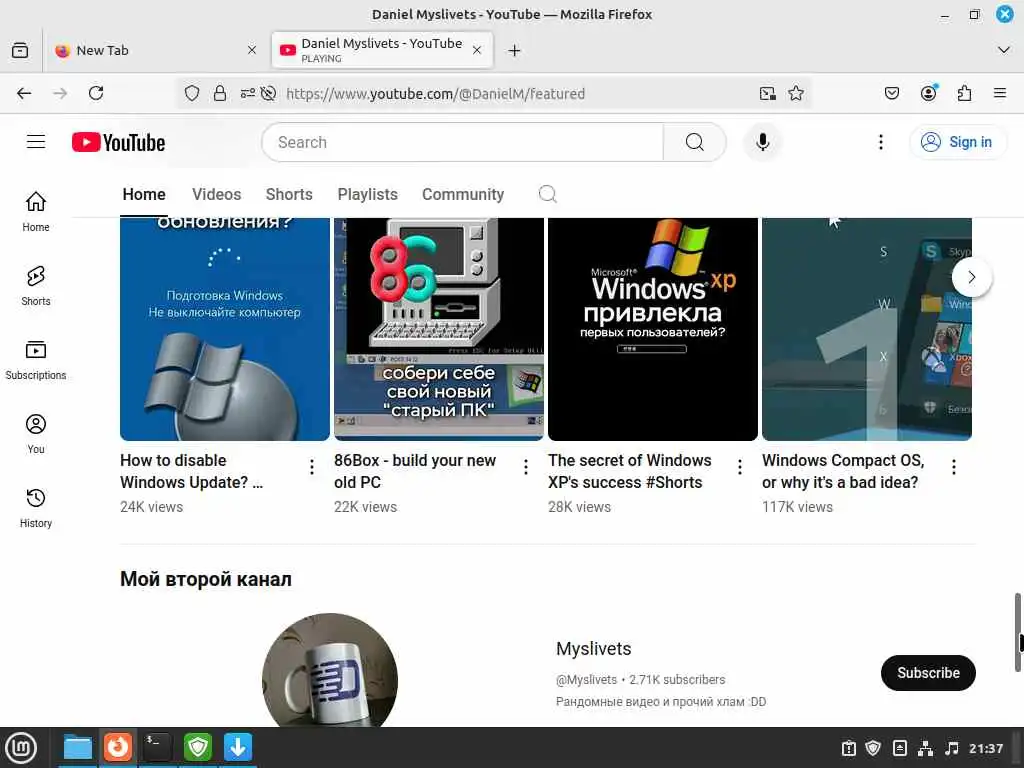Open Terminal from taskbar
1024x768 pixels.
[x=157, y=748]
